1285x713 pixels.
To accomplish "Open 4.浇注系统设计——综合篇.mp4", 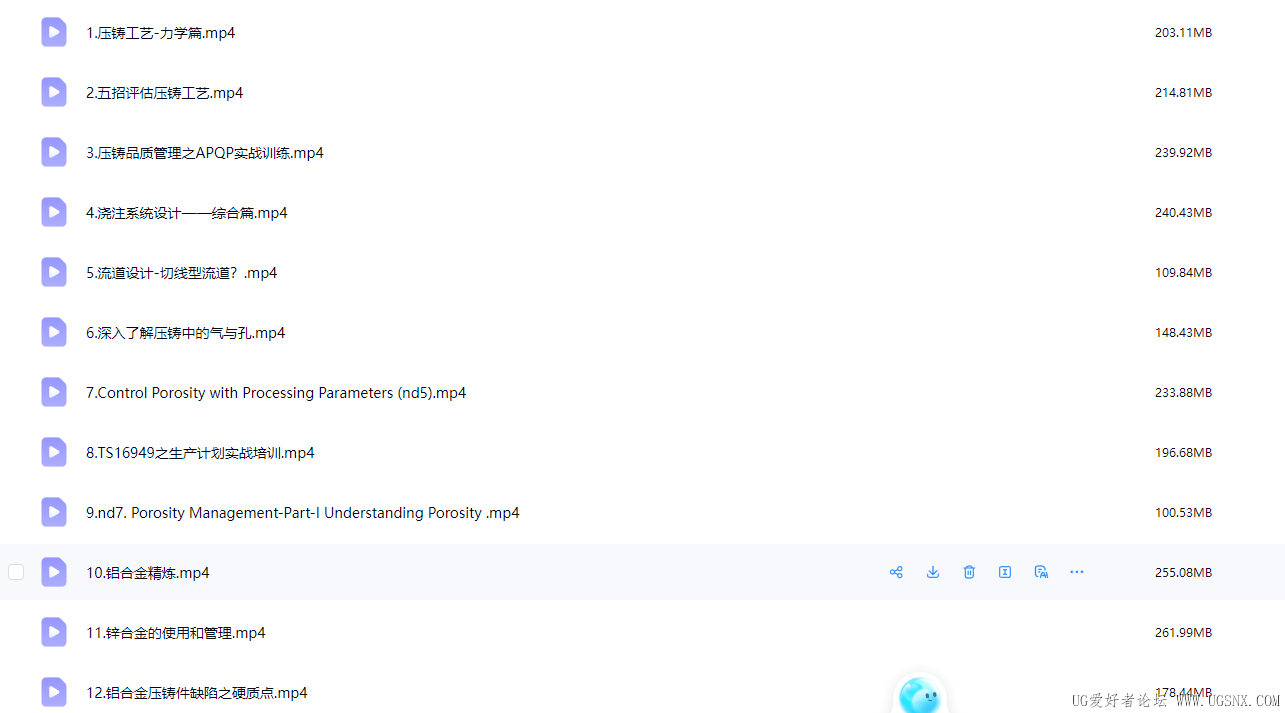I will (x=186, y=213).
